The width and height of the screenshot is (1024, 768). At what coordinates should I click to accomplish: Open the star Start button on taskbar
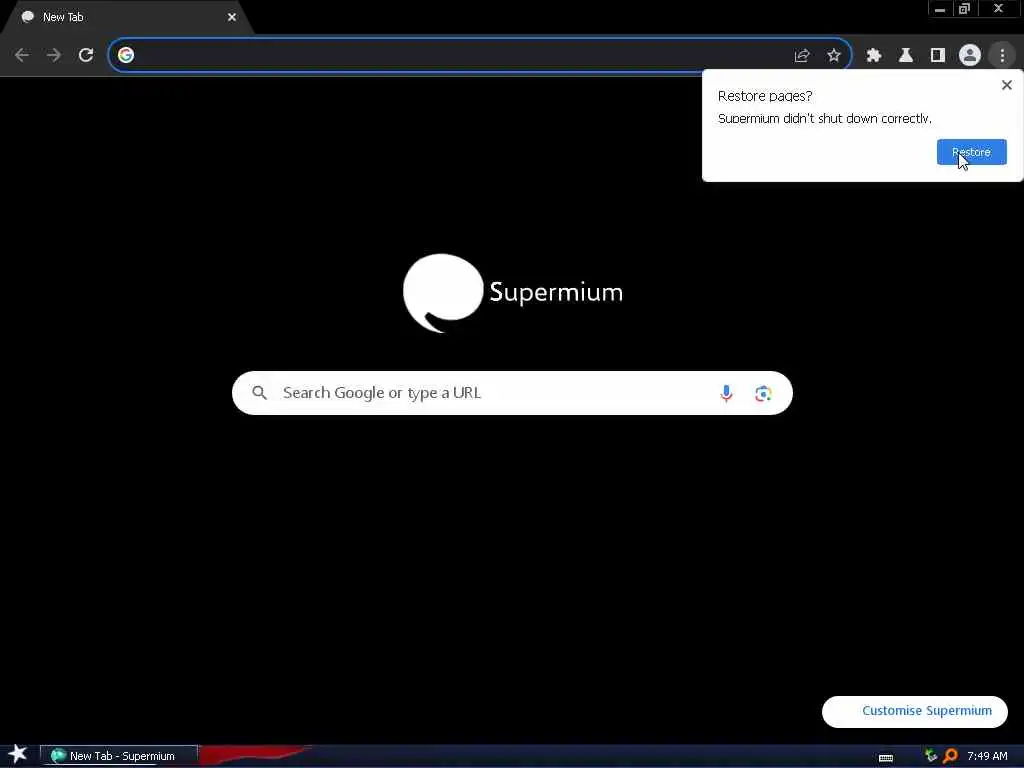coord(18,755)
